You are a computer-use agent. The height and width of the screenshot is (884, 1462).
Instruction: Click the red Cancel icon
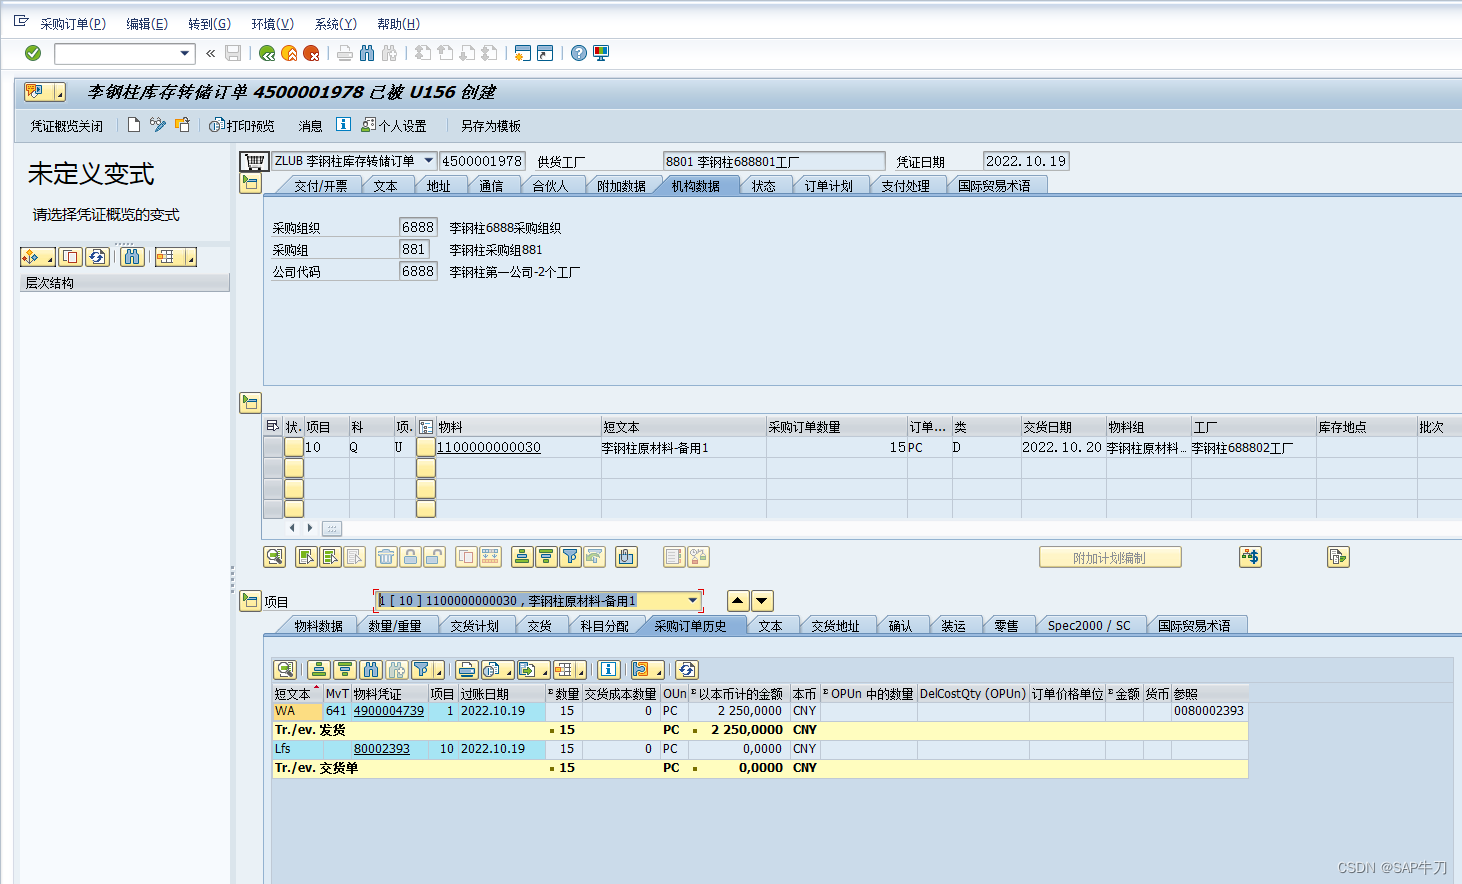[x=311, y=53]
